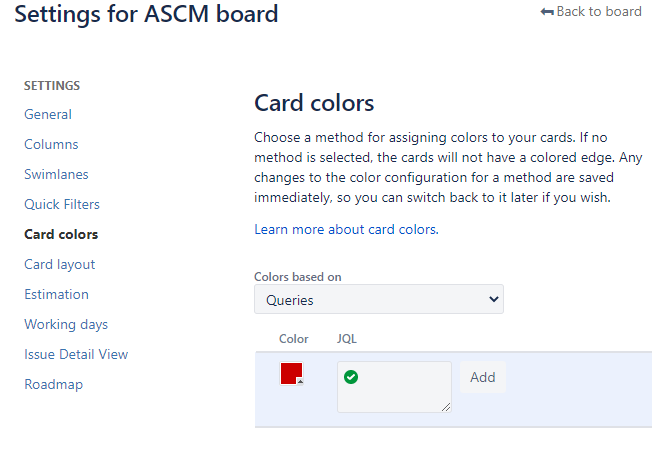
Task: Select Swimlanes in the settings sidebar
Action: [x=57, y=174]
